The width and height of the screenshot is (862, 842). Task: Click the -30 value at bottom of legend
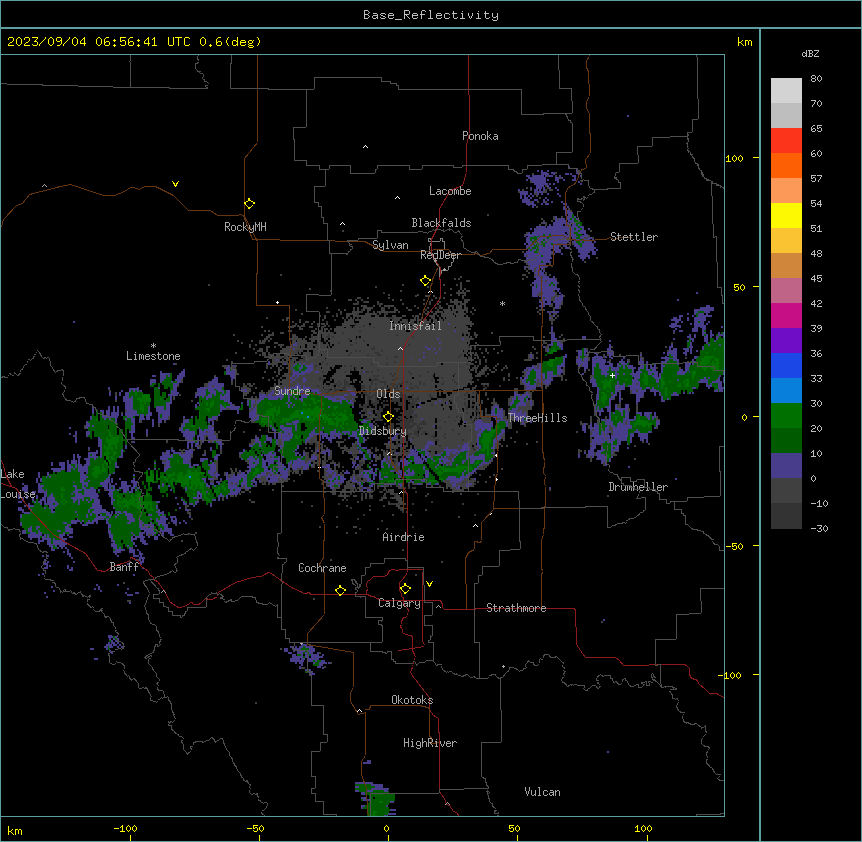(819, 528)
